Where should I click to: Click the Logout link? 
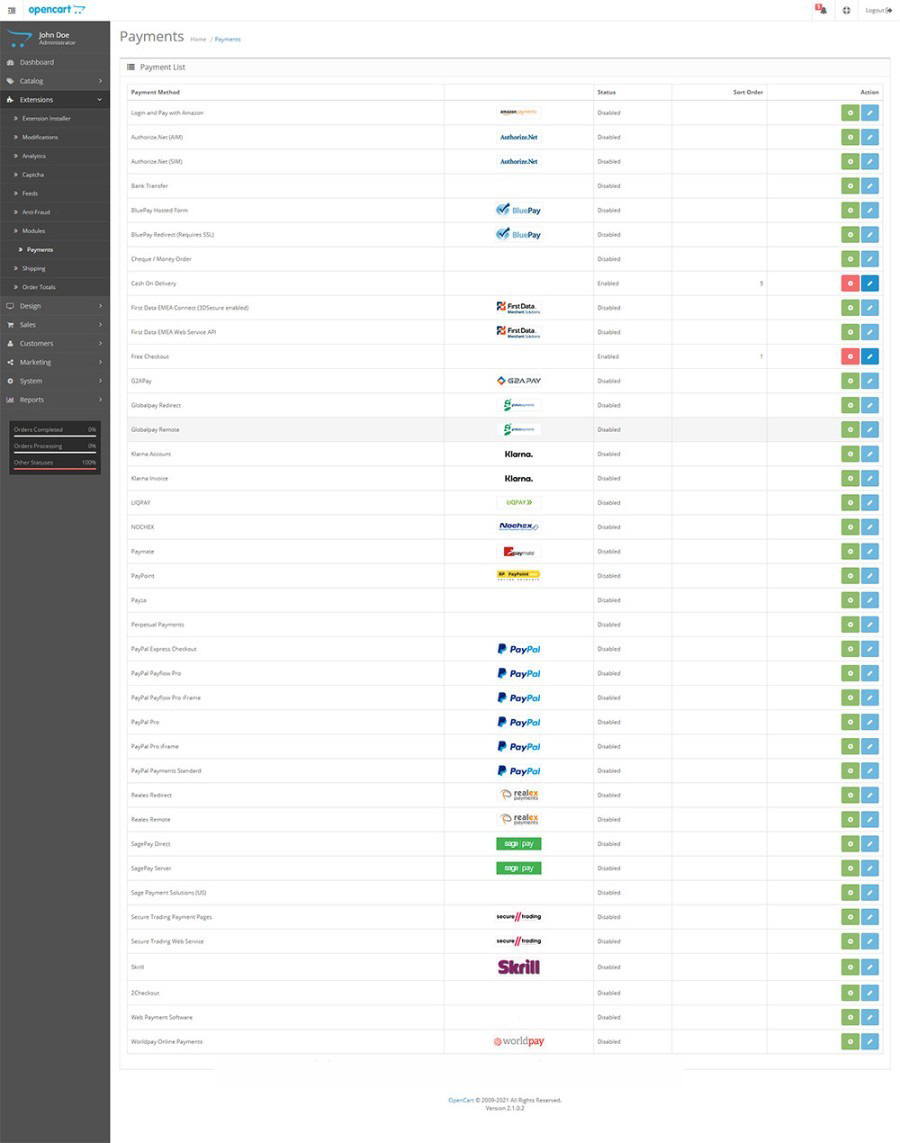pos(877,10)
